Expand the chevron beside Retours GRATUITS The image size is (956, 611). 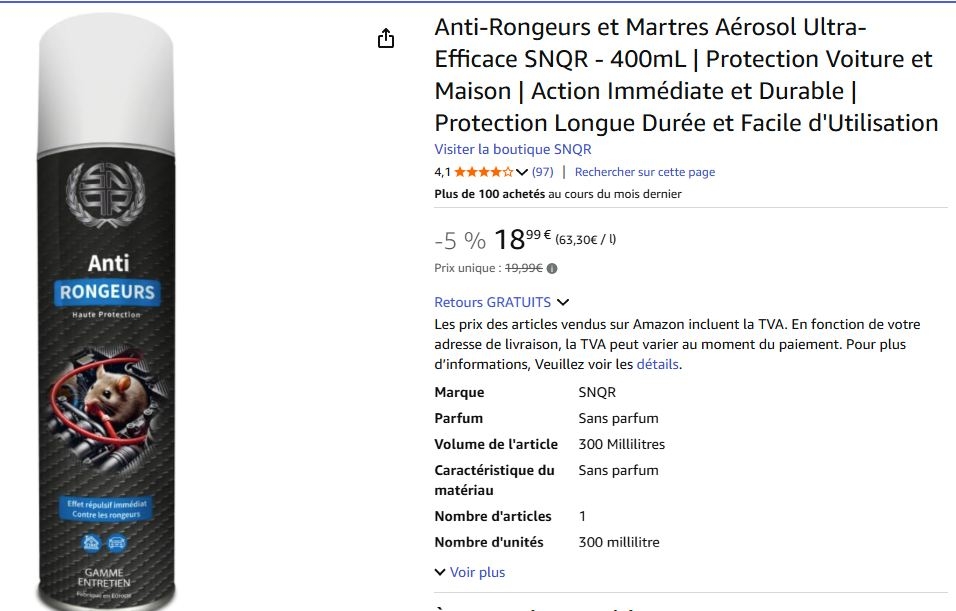pyautogui.click(x=562, y=302)
